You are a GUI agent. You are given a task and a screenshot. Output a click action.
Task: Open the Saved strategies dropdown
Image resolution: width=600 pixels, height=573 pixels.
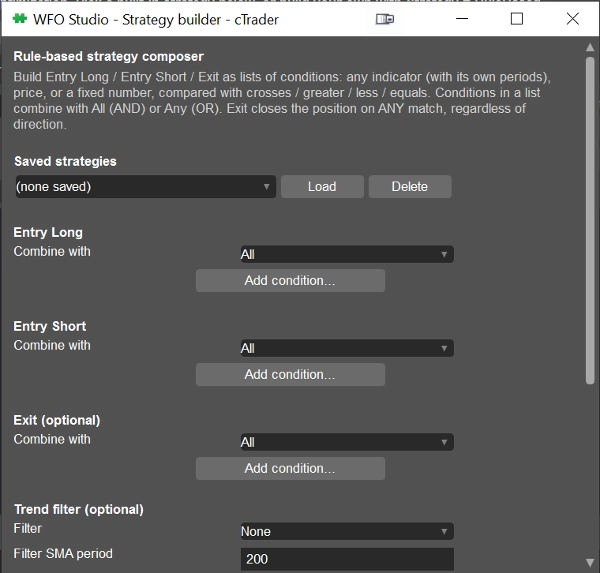145,187
